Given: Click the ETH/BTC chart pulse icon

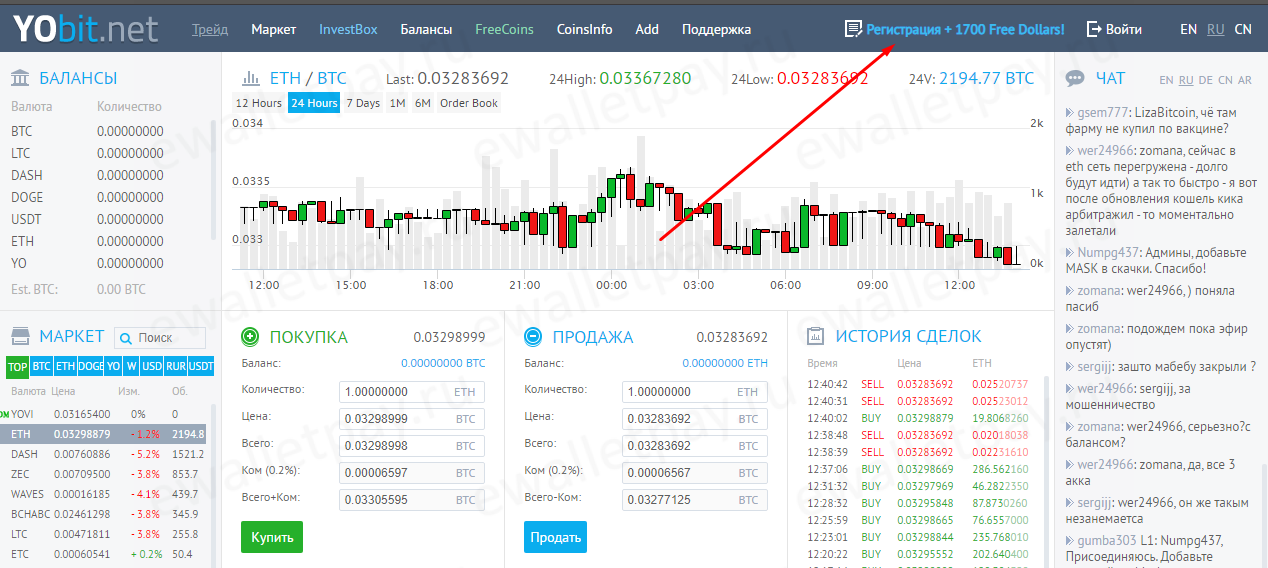Looking at the screenshot, I should click(x=246, y=78).
